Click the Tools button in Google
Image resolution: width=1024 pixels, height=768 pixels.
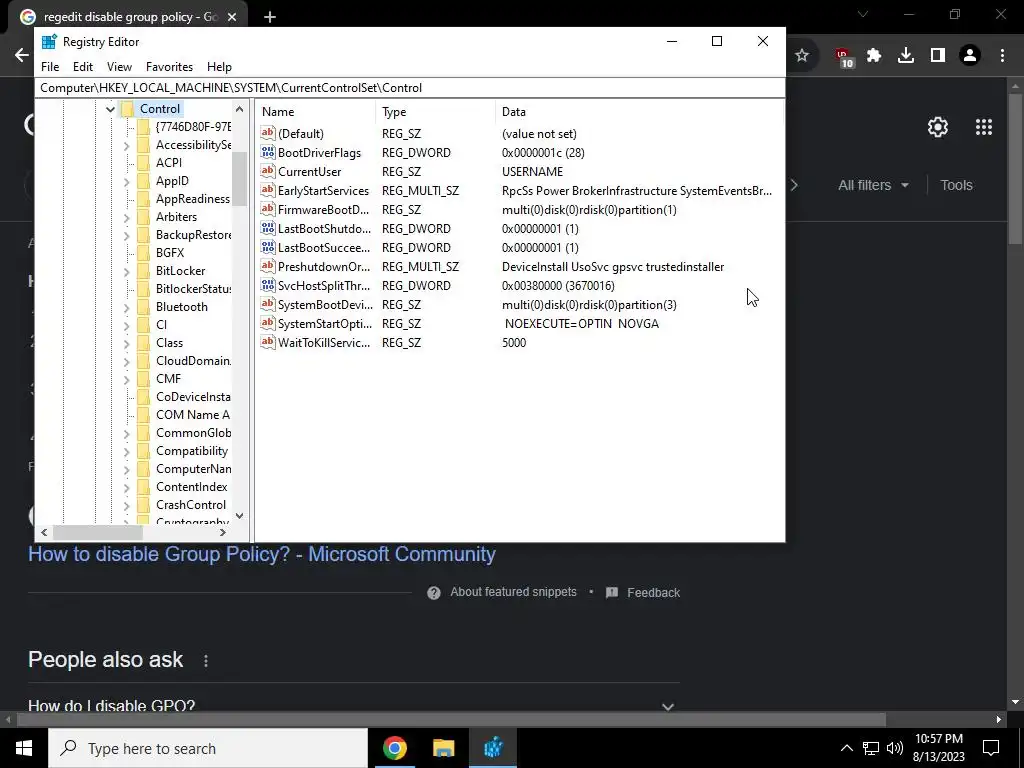pyautogui.click(x=956, y=185)
